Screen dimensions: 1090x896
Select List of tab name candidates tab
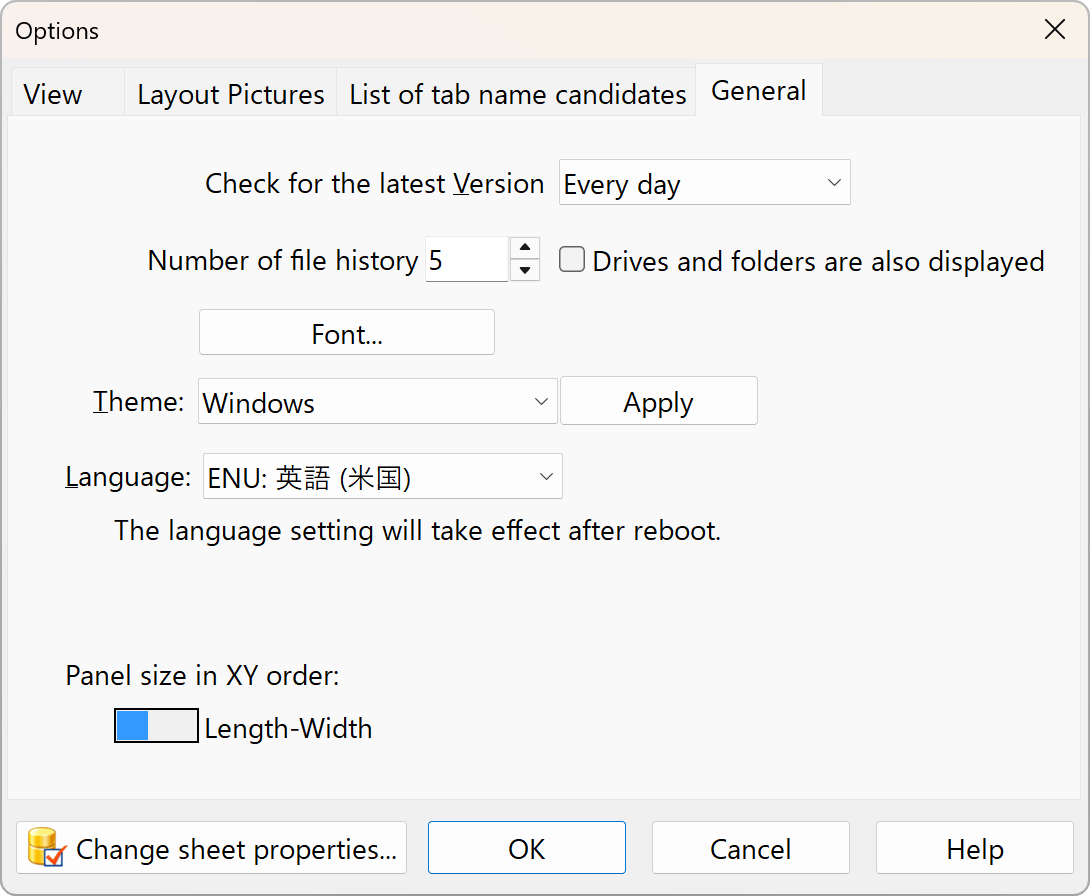(517, 94)
